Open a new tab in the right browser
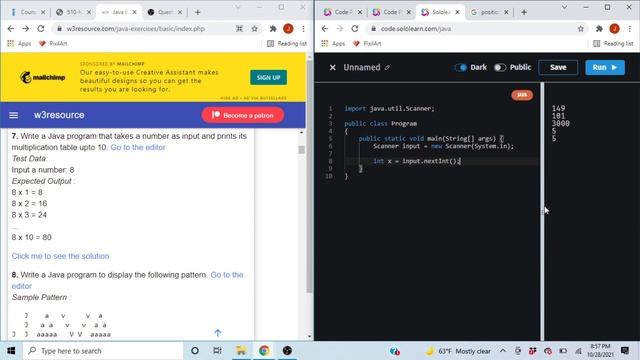The width and height of the screenshot is (640, 360). coord(524,12)
